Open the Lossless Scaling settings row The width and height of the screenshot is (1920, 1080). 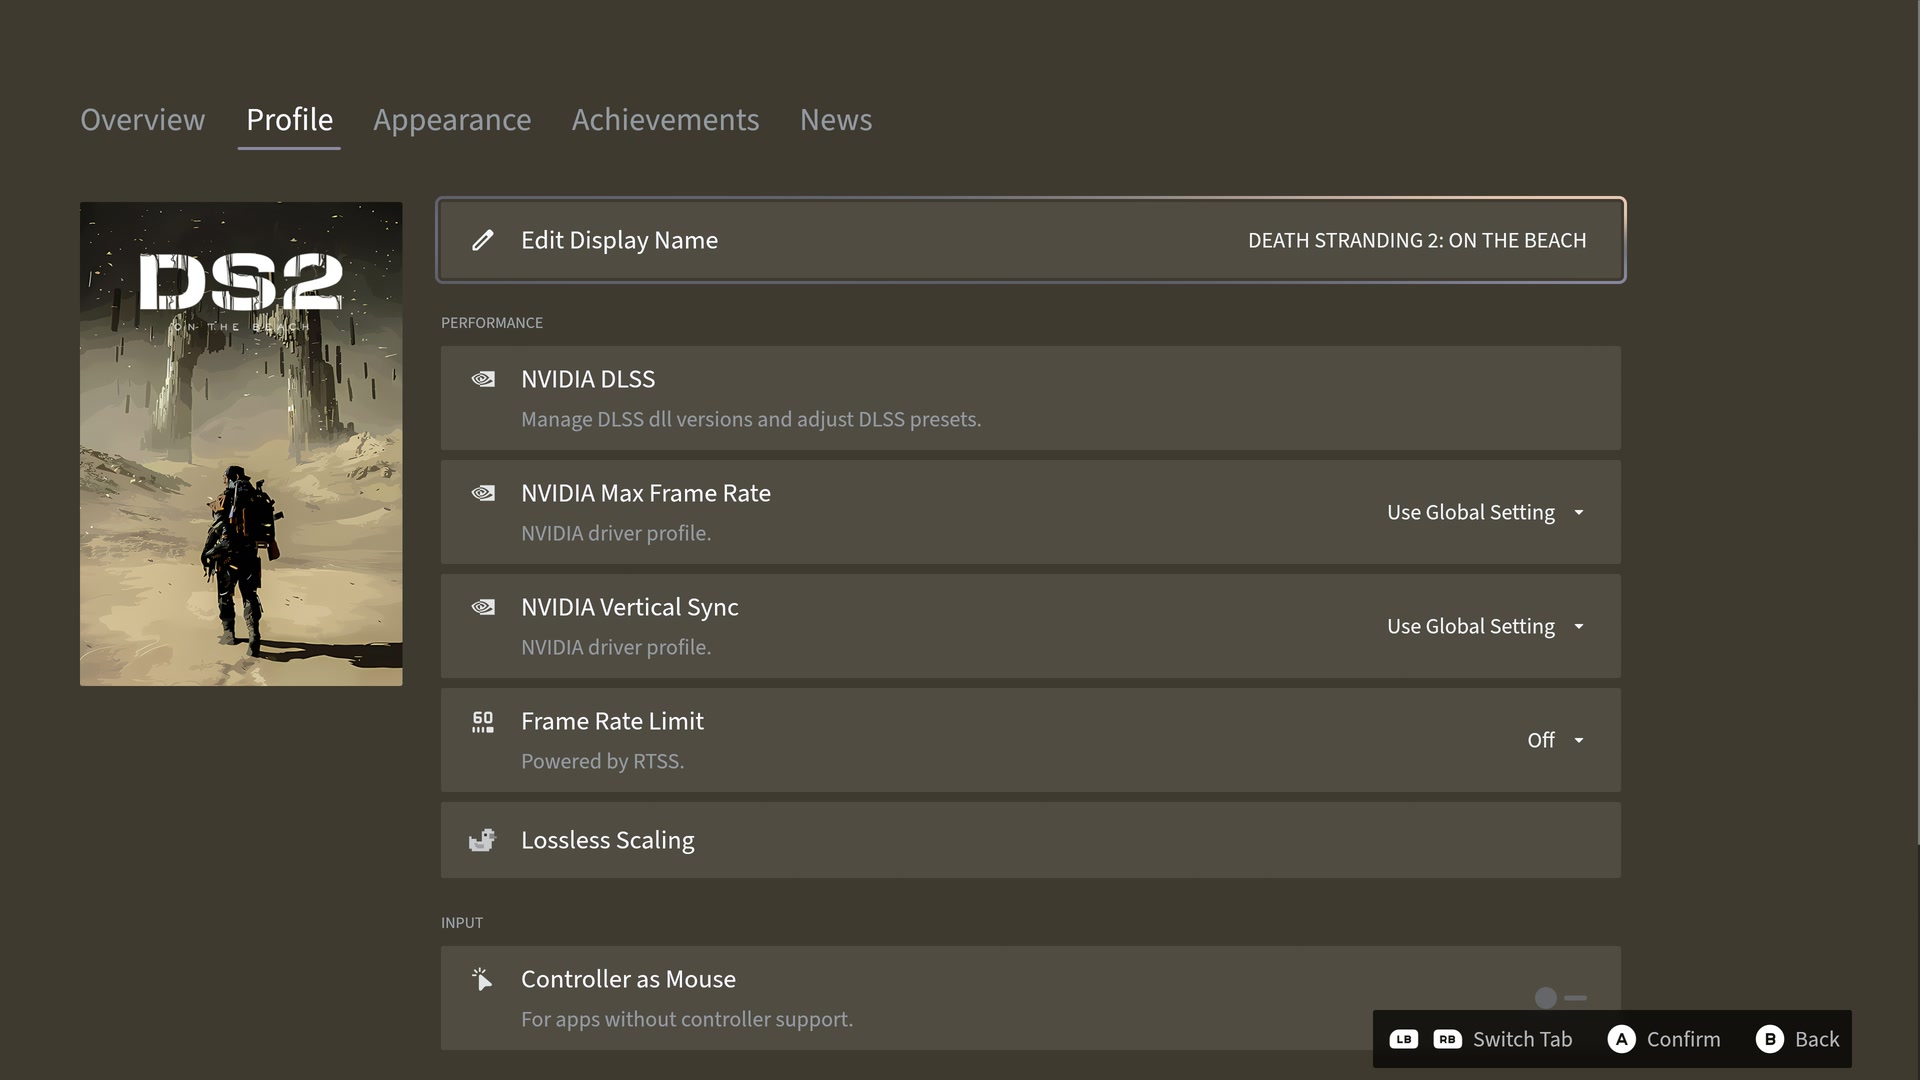click(1031, 840)
